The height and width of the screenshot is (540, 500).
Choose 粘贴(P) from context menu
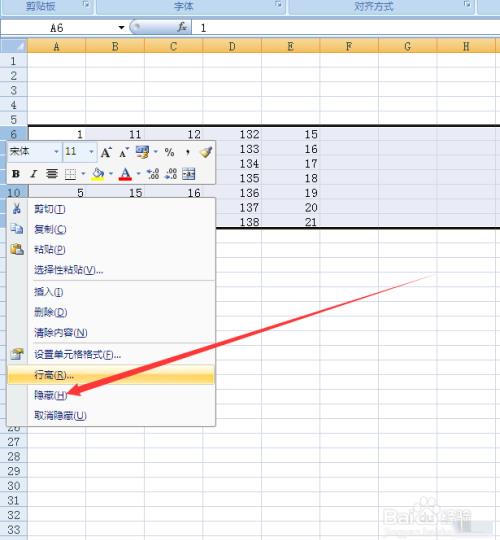(110, 249)
